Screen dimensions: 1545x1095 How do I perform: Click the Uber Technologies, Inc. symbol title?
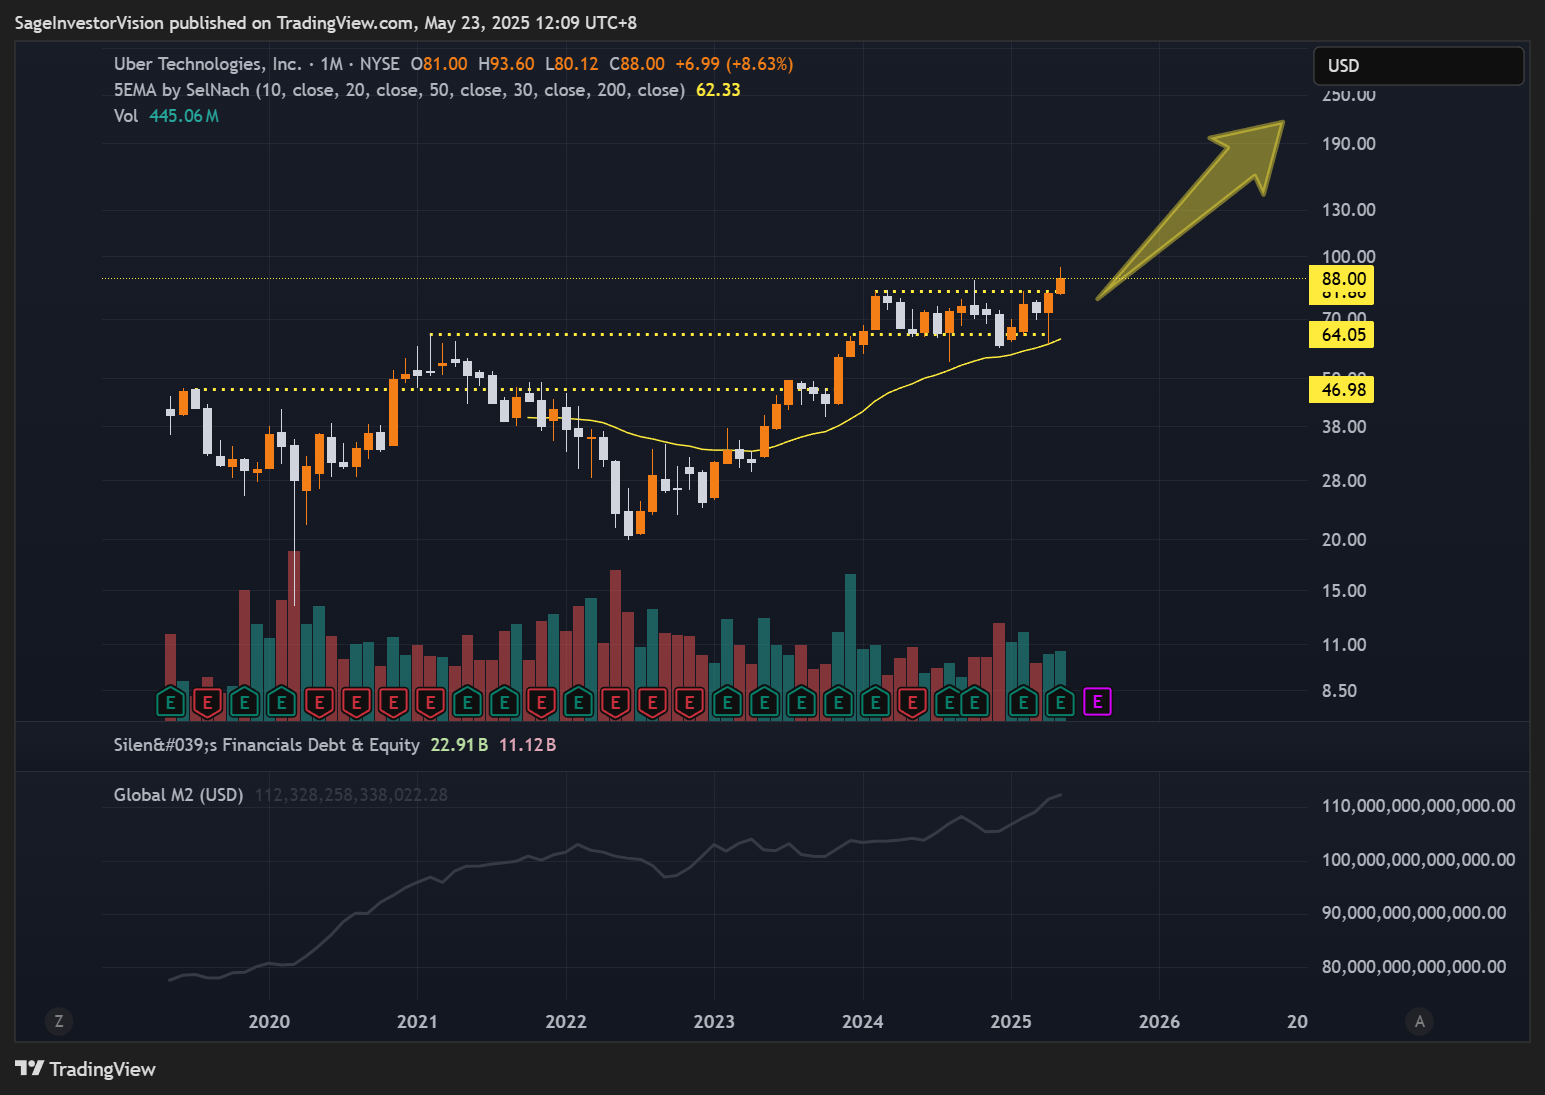coord(207,64)
